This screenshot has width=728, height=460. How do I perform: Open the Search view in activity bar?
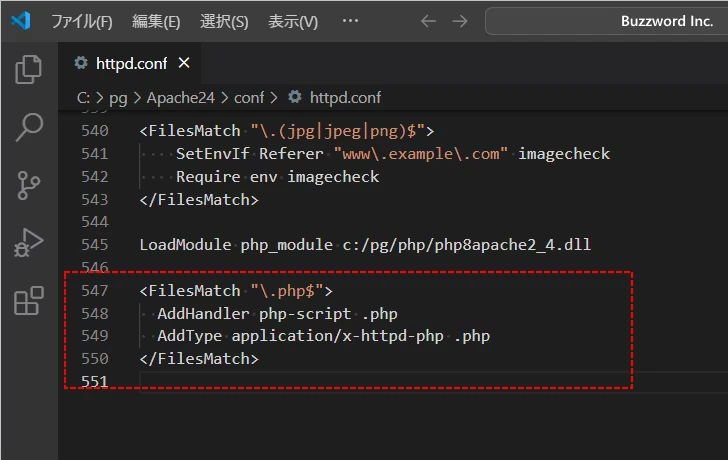29,127
